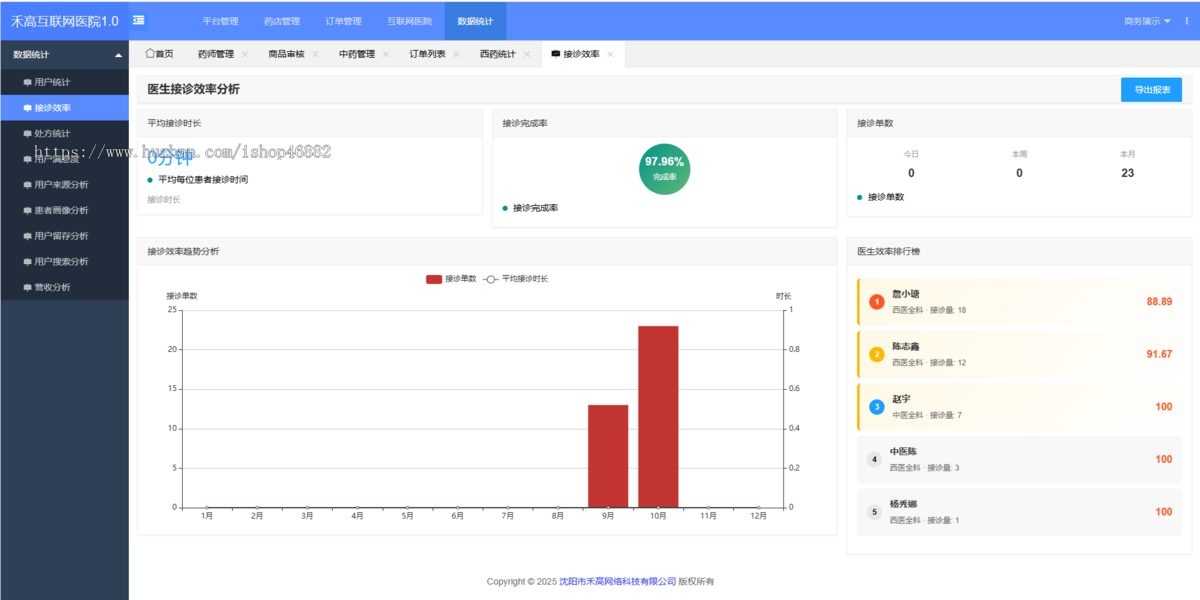Open 药店管理 in the top navigation

click(x=282, y=21)
